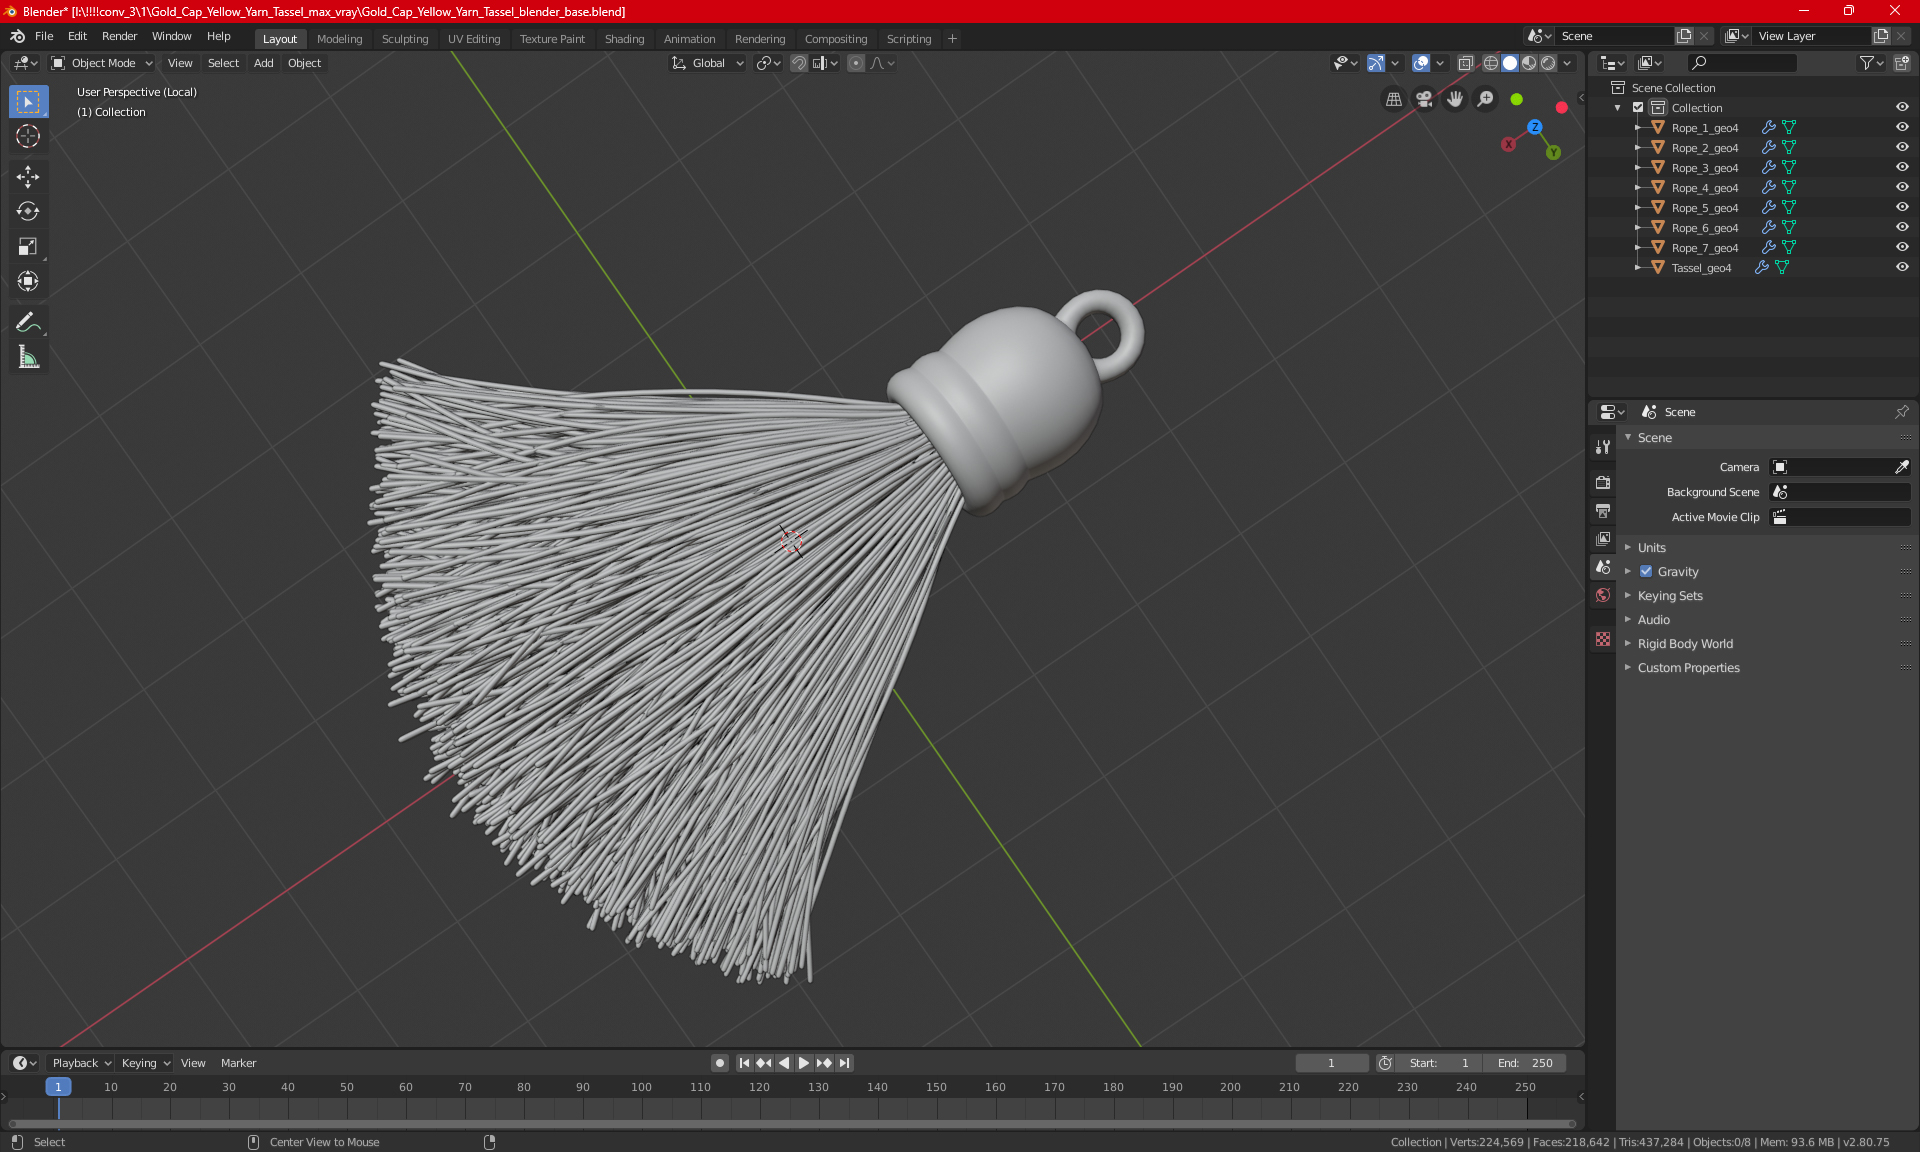Screen dimensions: 1920x1152
Task: Expand the Rigid Body World section
Action: (x=1684, y=644)
